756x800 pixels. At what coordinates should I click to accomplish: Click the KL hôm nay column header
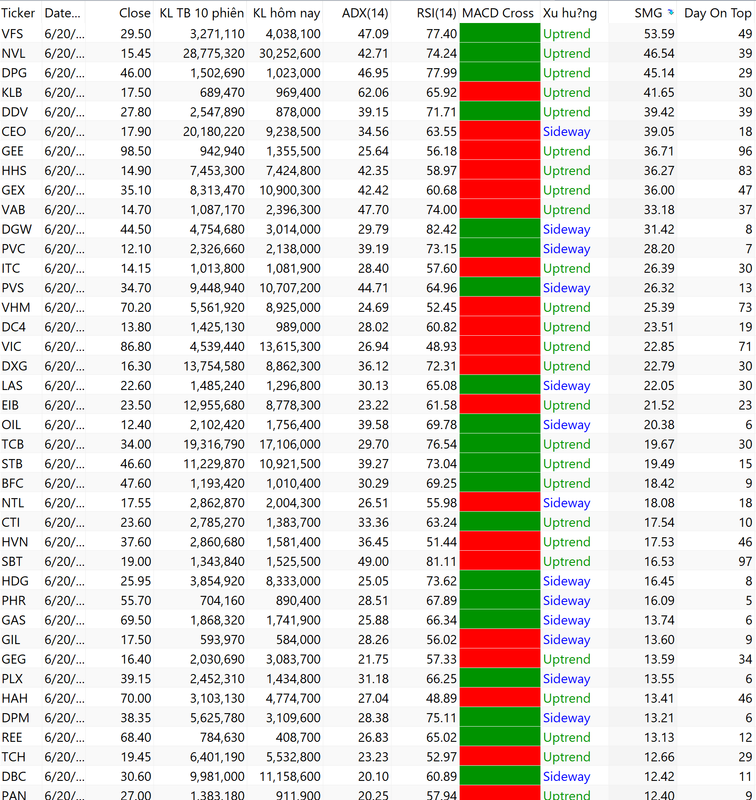point(286,13)
